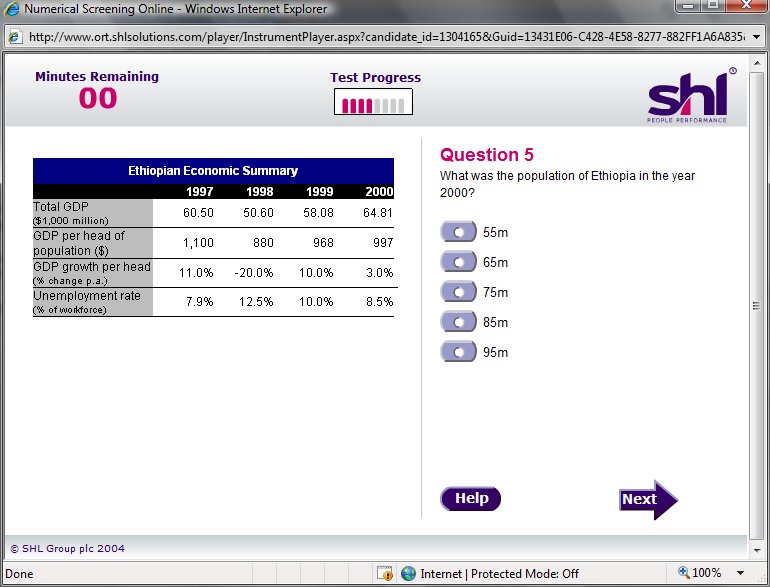Click the 1998 GDP per head value 880
770x587 pixels.
(263, 243)
